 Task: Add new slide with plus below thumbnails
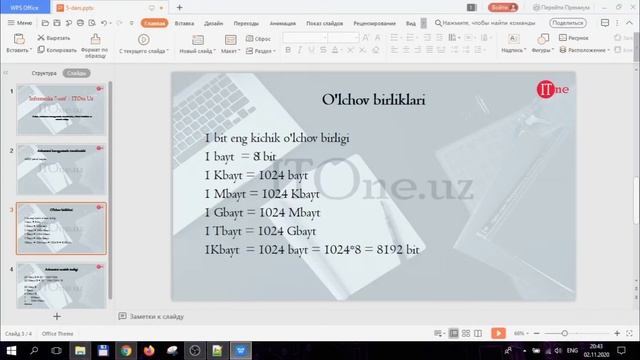(x=57, y=316)
